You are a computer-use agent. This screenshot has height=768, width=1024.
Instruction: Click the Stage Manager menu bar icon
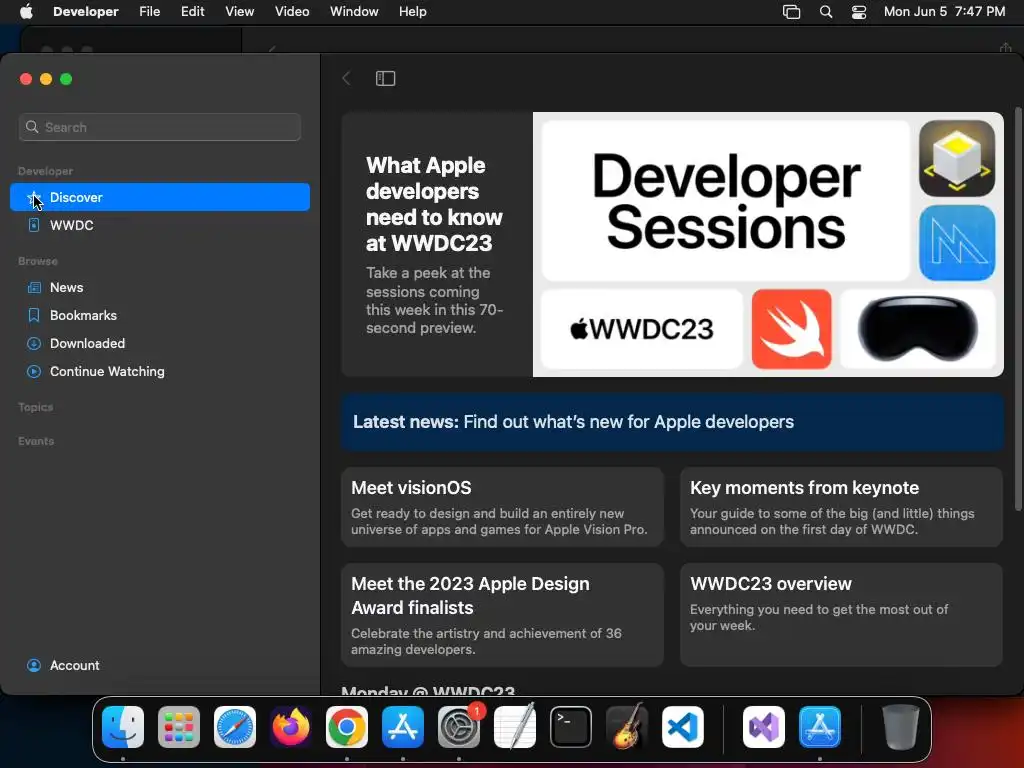pyautogui.click(x=792, y=12)
